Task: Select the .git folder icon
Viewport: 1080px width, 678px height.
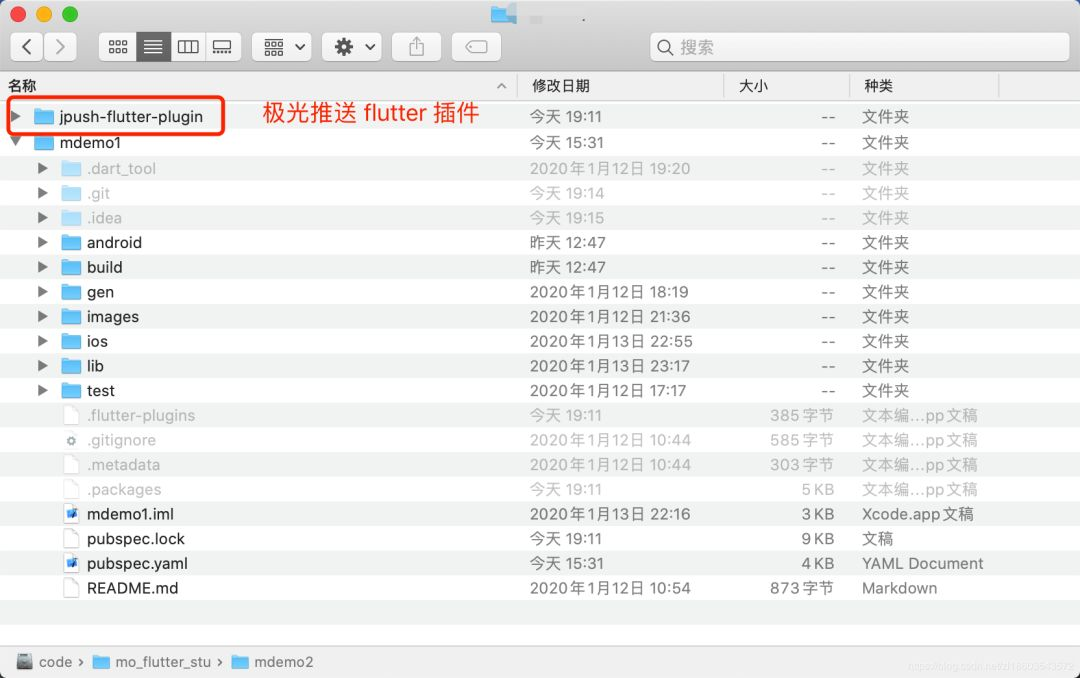Action: 71,193
